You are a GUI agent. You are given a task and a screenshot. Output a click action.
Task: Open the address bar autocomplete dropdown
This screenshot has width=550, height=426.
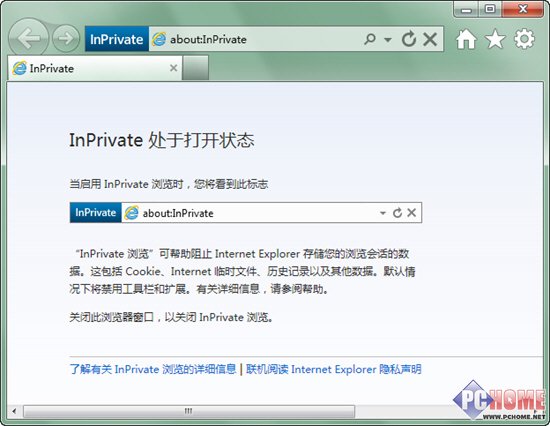[x=388, y=39]
